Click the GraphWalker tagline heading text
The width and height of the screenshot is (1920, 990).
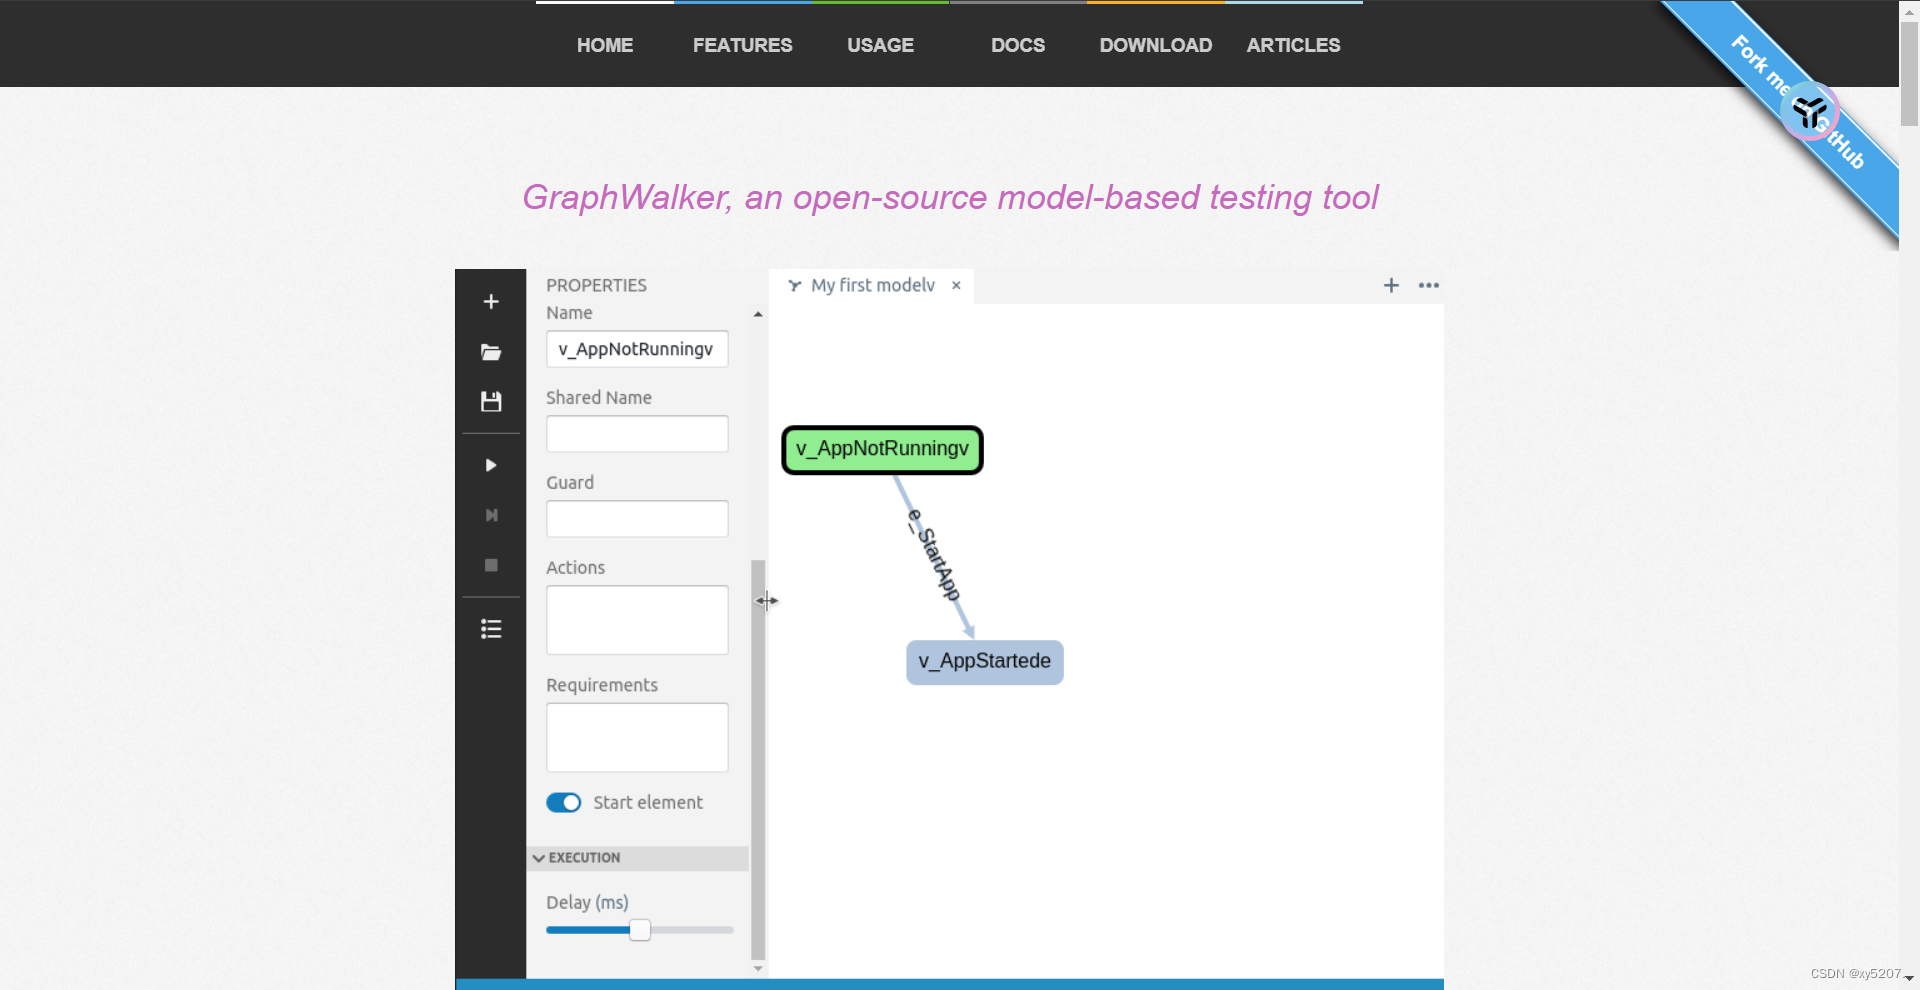pos(950,197)
